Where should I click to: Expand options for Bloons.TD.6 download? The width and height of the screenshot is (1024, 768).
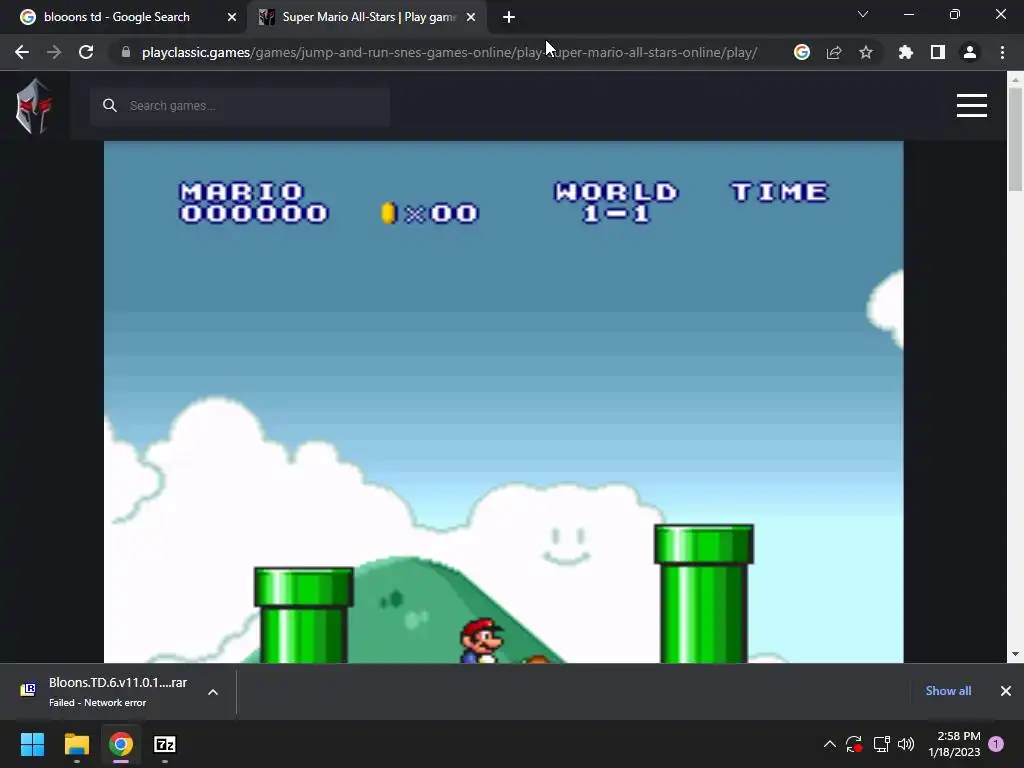point(213,692)
